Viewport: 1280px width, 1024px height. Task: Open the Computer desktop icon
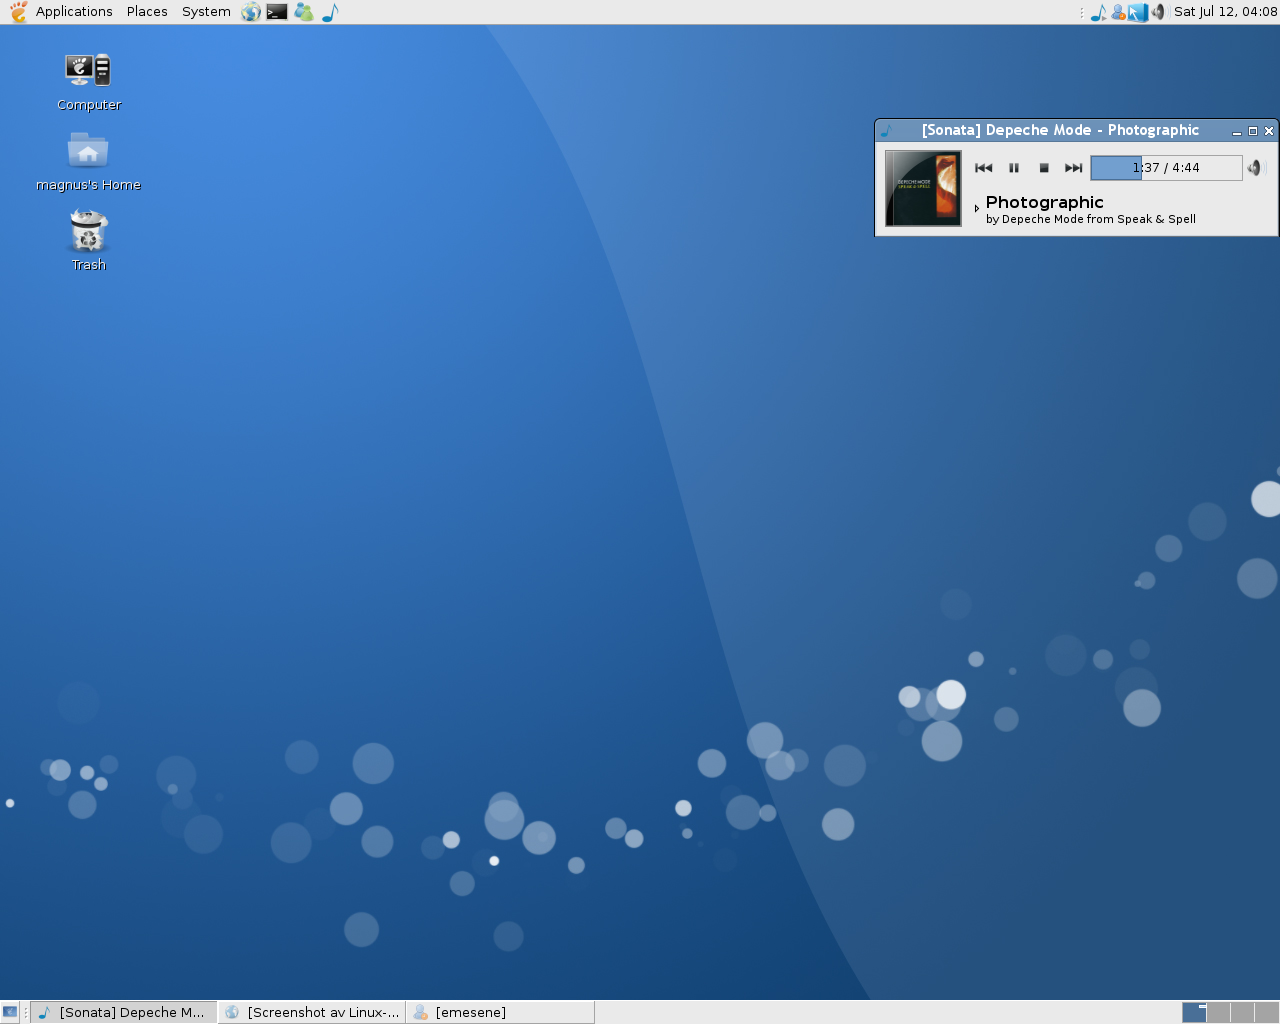(88, 82)
